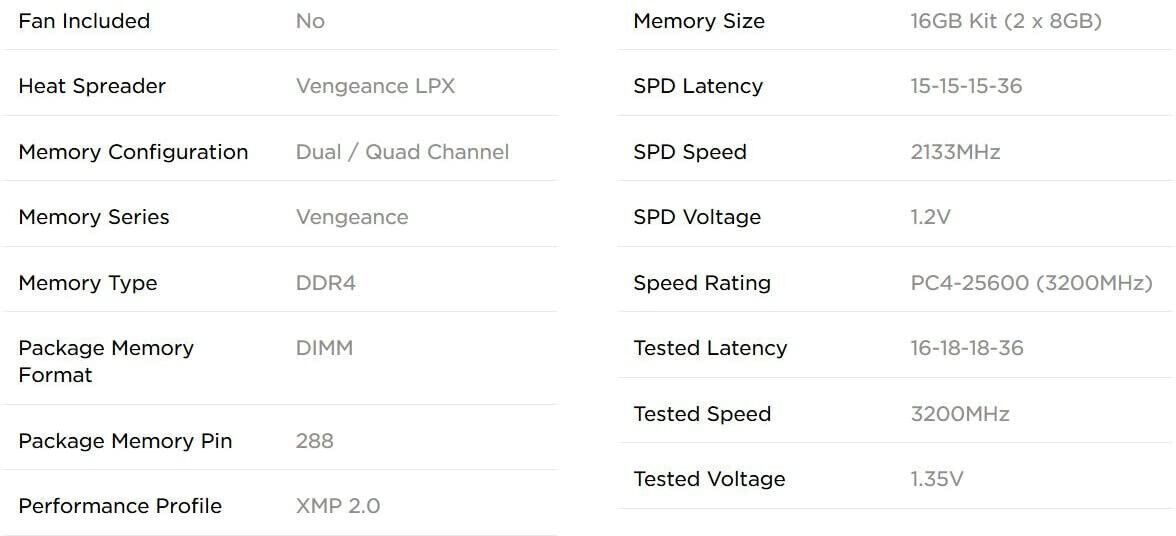Screen dimensions: 1176x536
Task: Select the DDR4 memory type value
Action: [325, 283]
